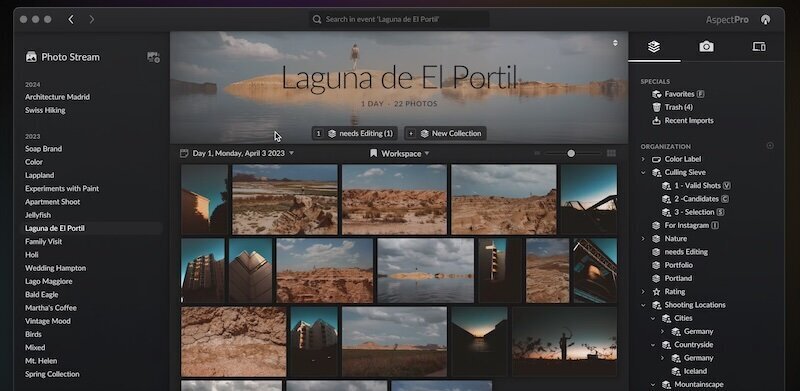Open the import settings icon beside Photo Stream

(x=153, y=57)
